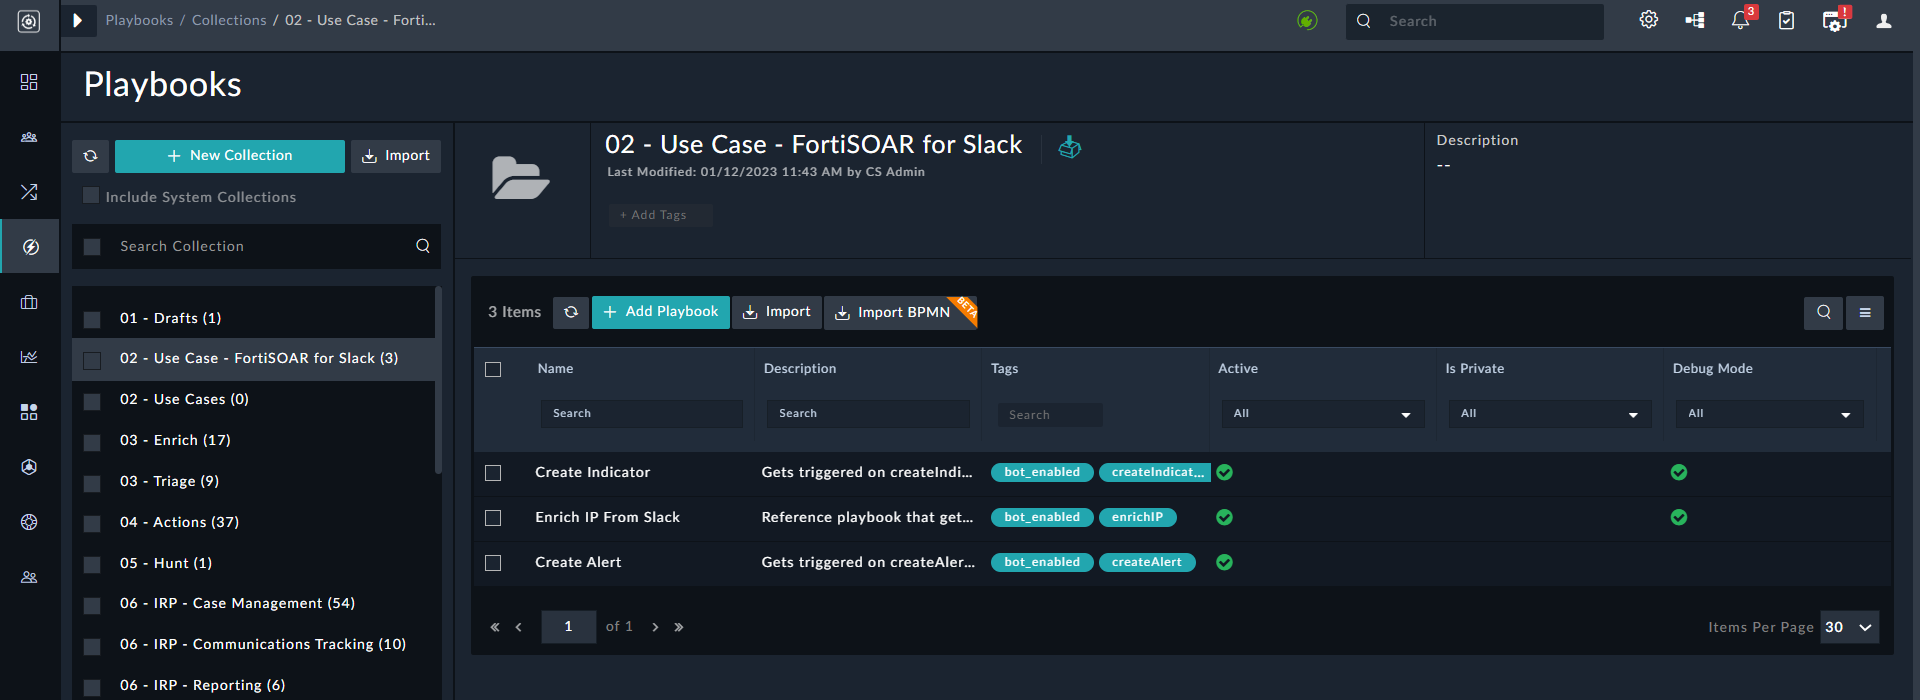Viewport: 1920px width, 700px height.
Task: Click the New Collection button
Action: point(230,156)
